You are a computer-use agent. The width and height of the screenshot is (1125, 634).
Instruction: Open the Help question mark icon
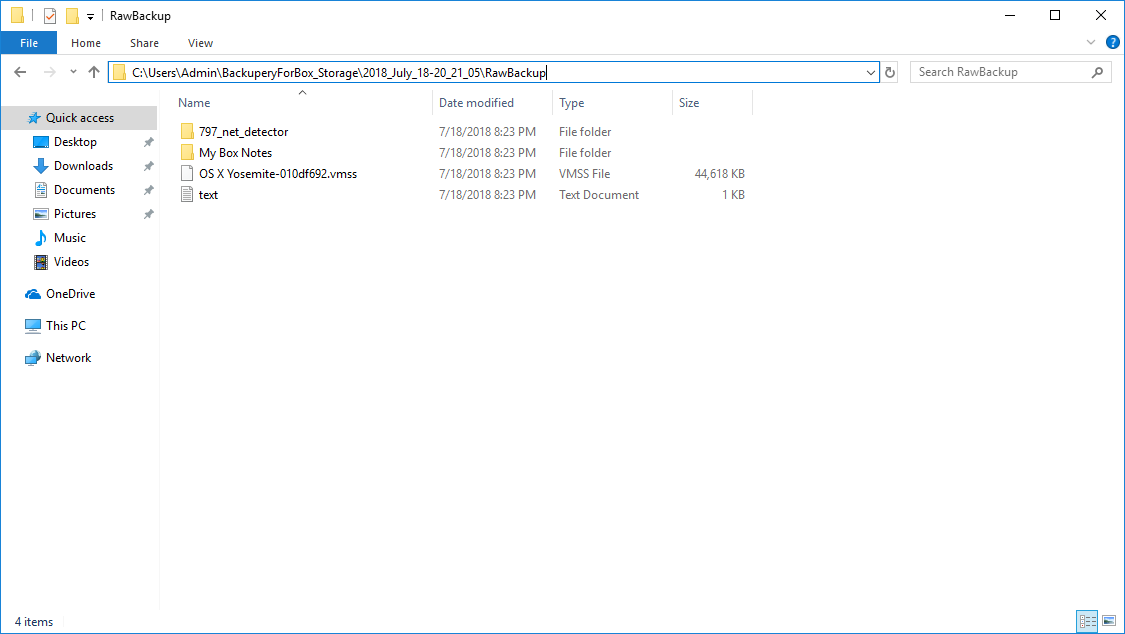coord(1113,42)
